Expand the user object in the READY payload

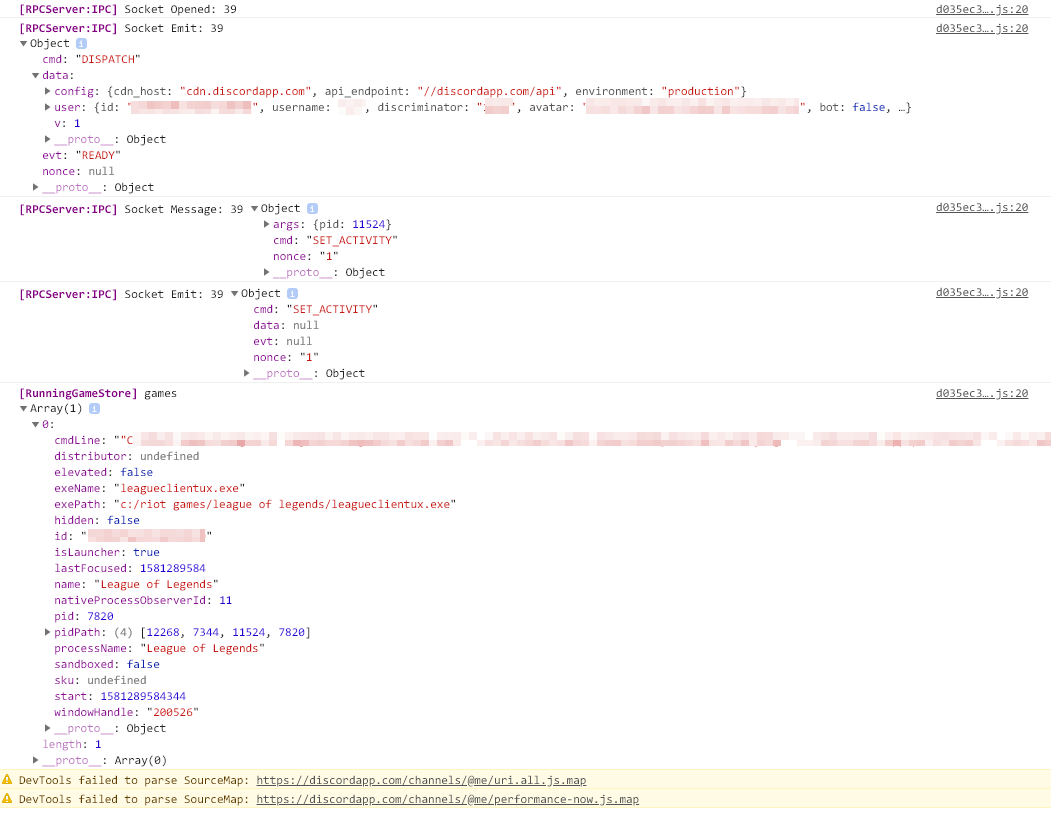(x=47, y=107)
